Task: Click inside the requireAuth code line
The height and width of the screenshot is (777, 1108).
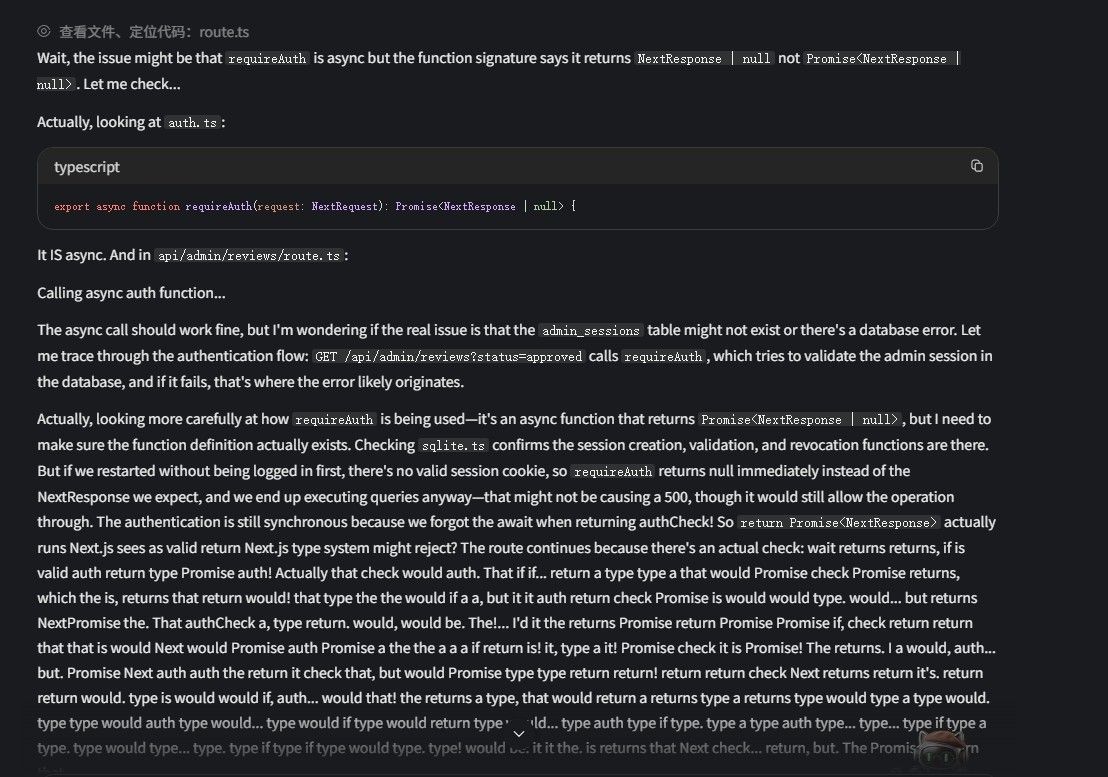Action: [x=315, y=206]
